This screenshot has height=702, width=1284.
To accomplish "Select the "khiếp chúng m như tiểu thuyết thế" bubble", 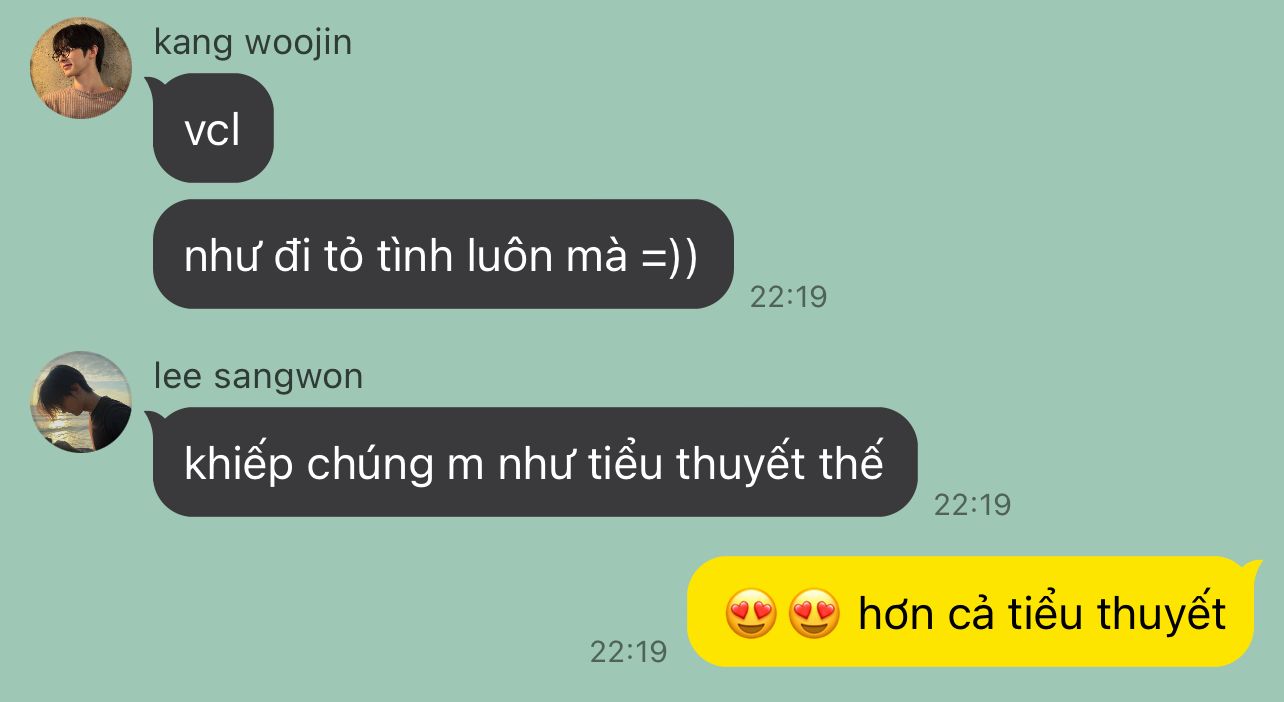I will (533, 462).
